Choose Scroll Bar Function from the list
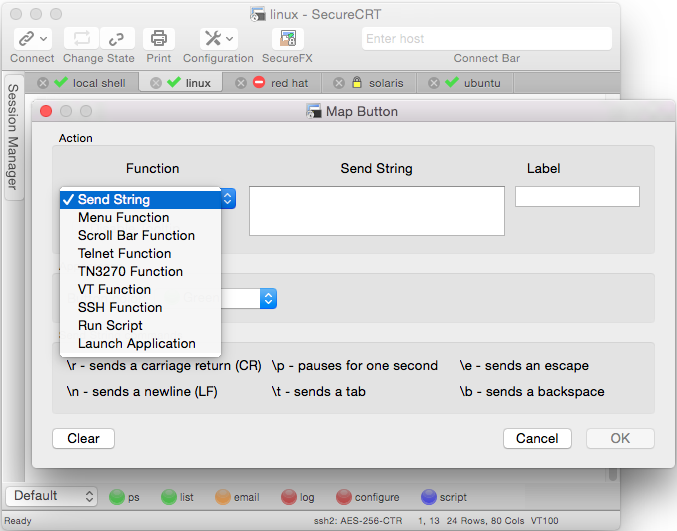677x531 pixels. coord(140,236)
